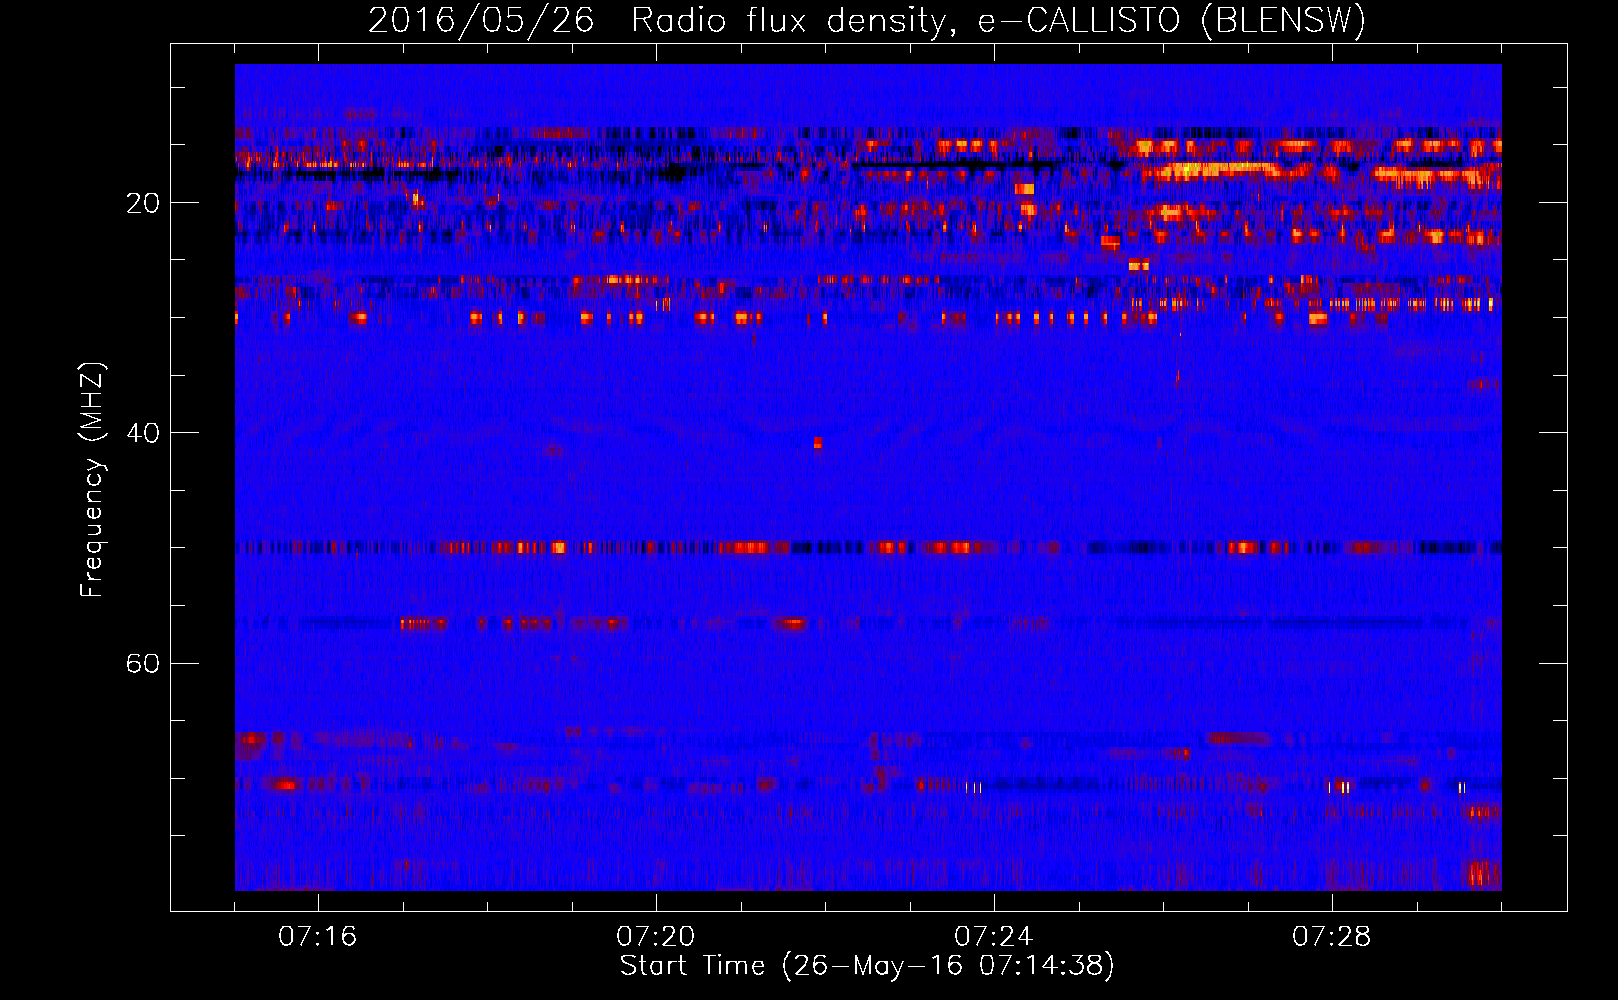Click the date 2016/05/26 in title

481,21
